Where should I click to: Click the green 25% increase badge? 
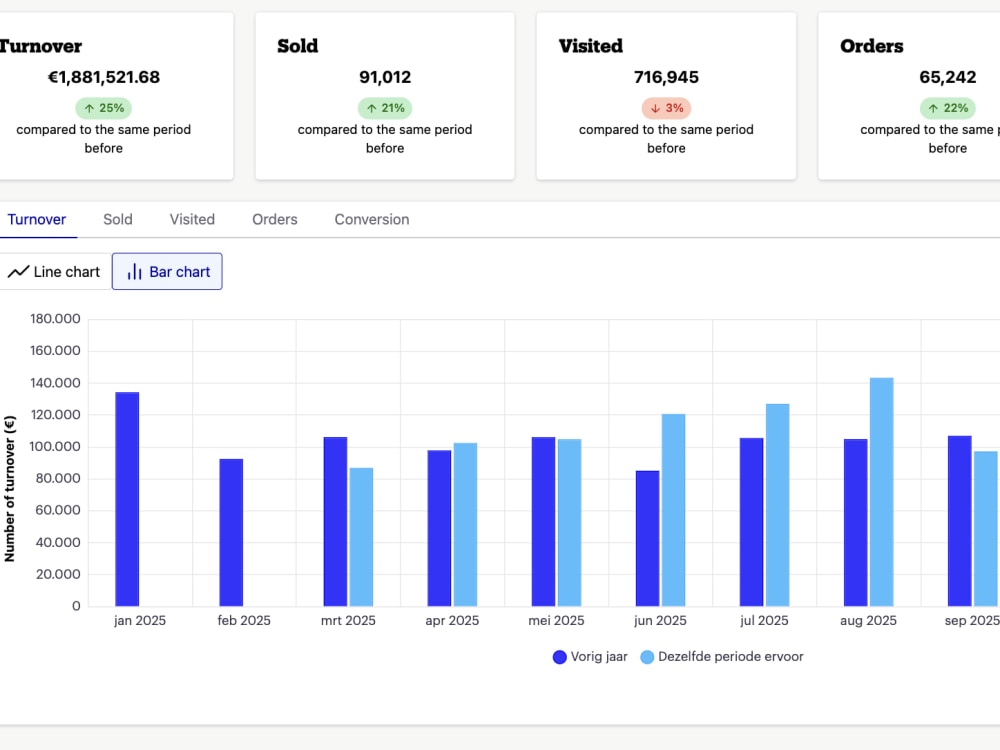pos(104,108)
